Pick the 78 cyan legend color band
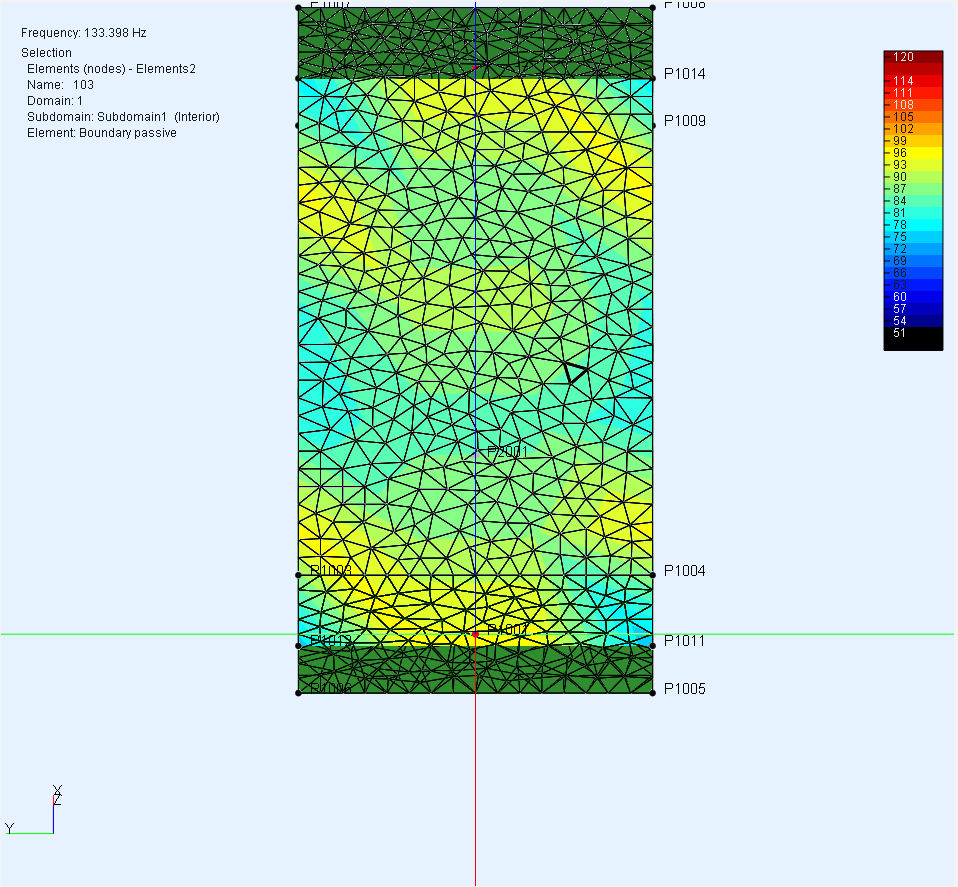 pyautogui.click(x=913, y=225)
